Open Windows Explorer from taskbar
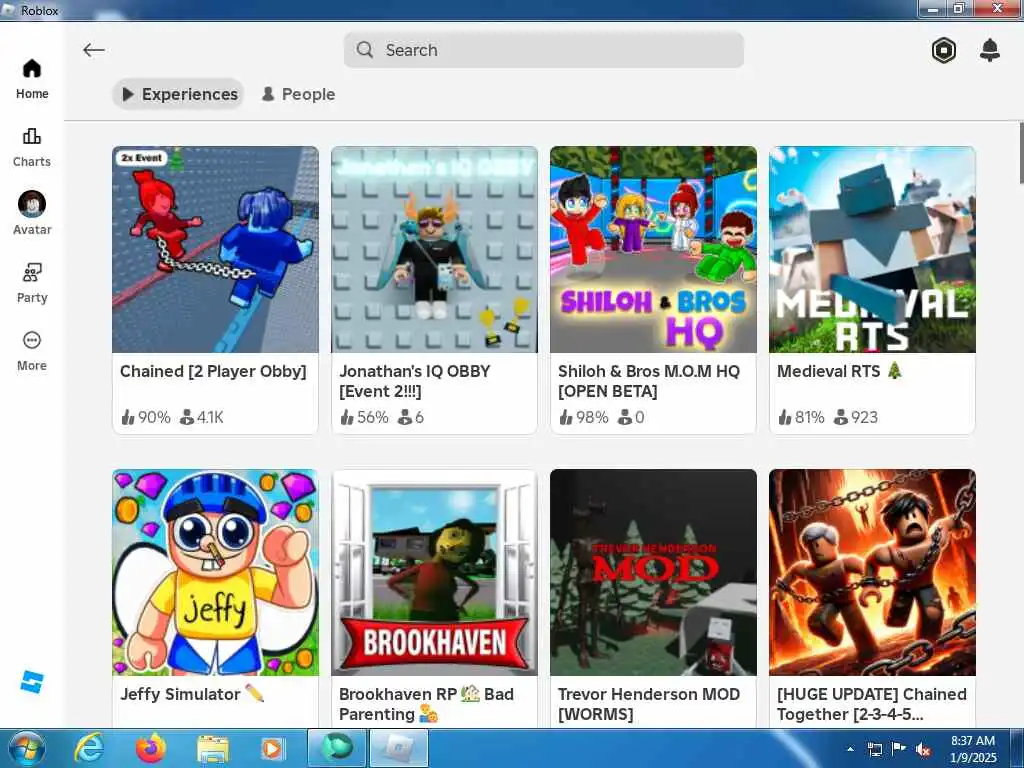The image size is (1024, 768). coord(213,749)
